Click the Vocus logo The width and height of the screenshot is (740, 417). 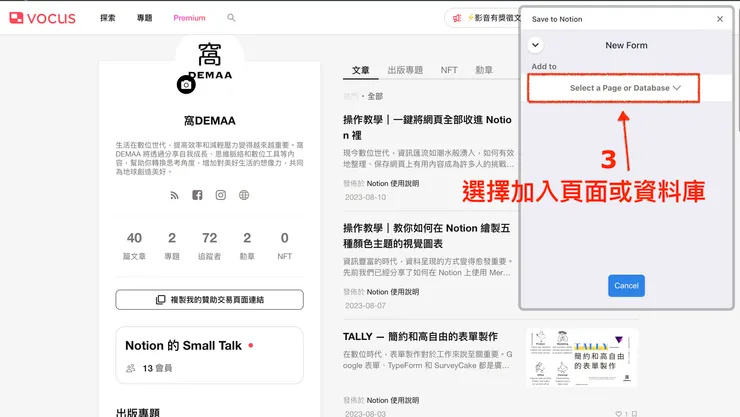click(x=42, y=18)
